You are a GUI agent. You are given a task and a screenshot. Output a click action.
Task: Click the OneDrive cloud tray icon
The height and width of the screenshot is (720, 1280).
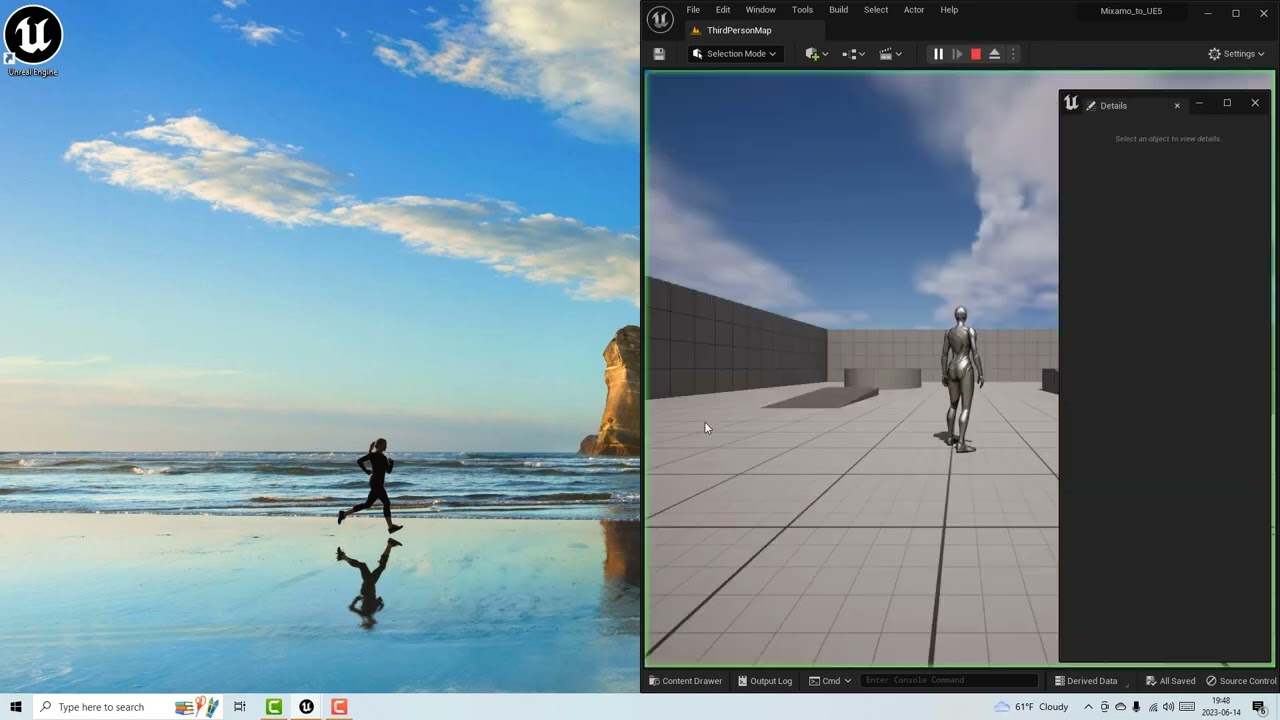coord(1121,707)
